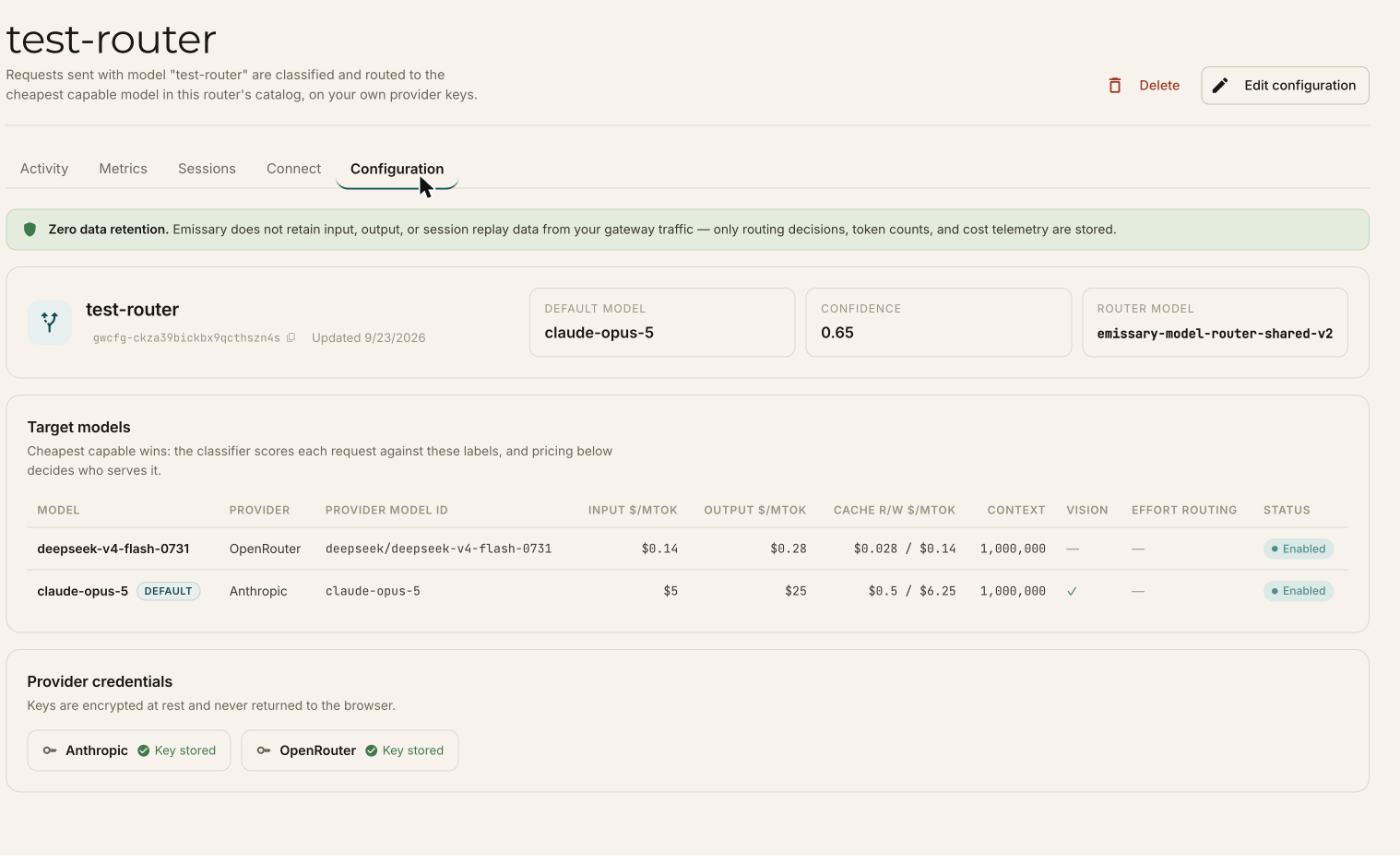Click the OpenRouter credentials chip
1400x856 pixels.
[x=350, y=750]
